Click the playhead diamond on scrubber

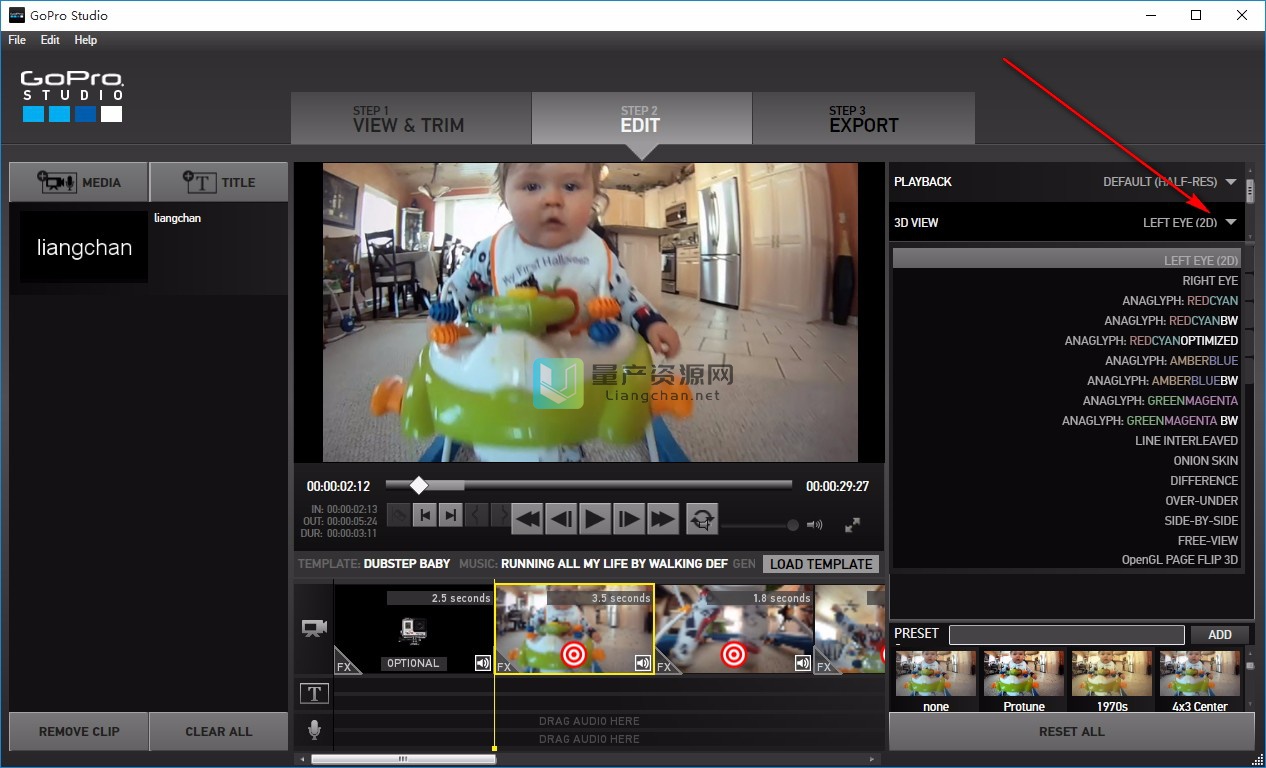pos(419,485)
